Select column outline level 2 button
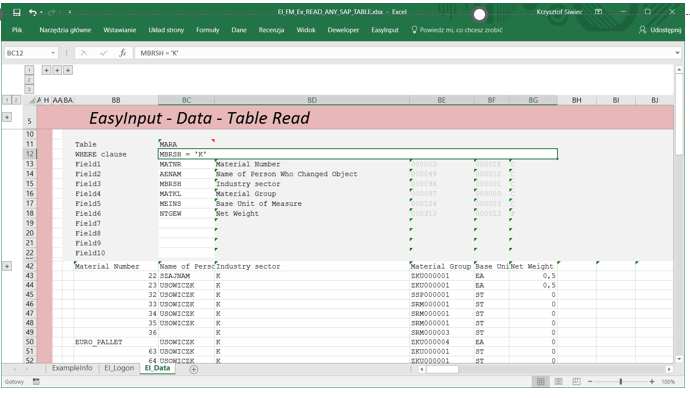The width and height of the screenshot is (690, 398). tap(29, 80)
